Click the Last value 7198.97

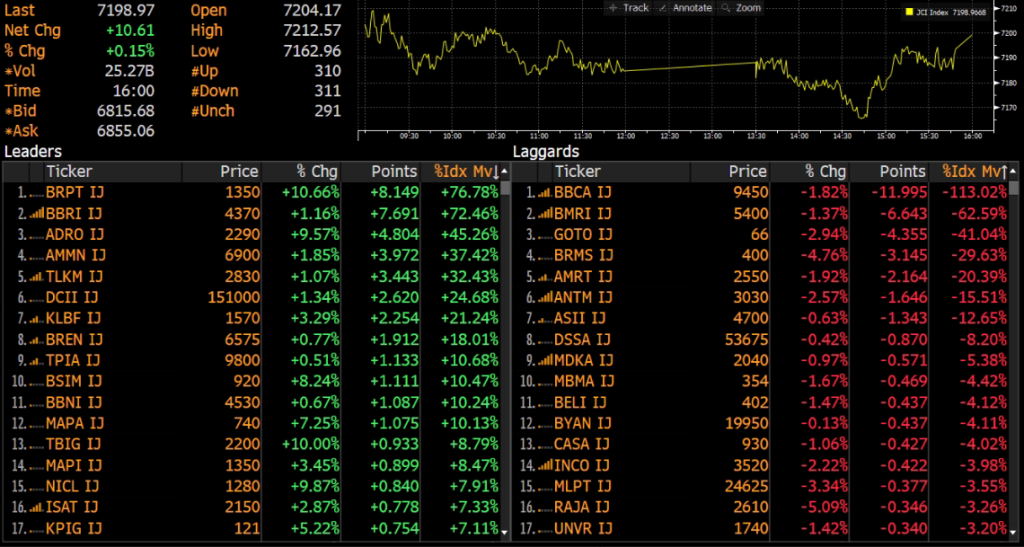pyautogui.click(x=125, y=10)
